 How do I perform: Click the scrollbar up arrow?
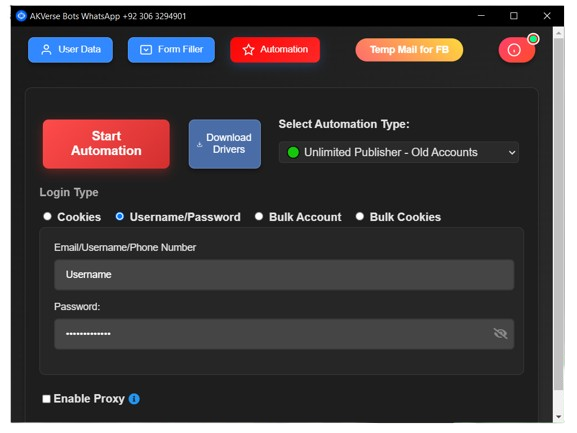coord(559,33)
